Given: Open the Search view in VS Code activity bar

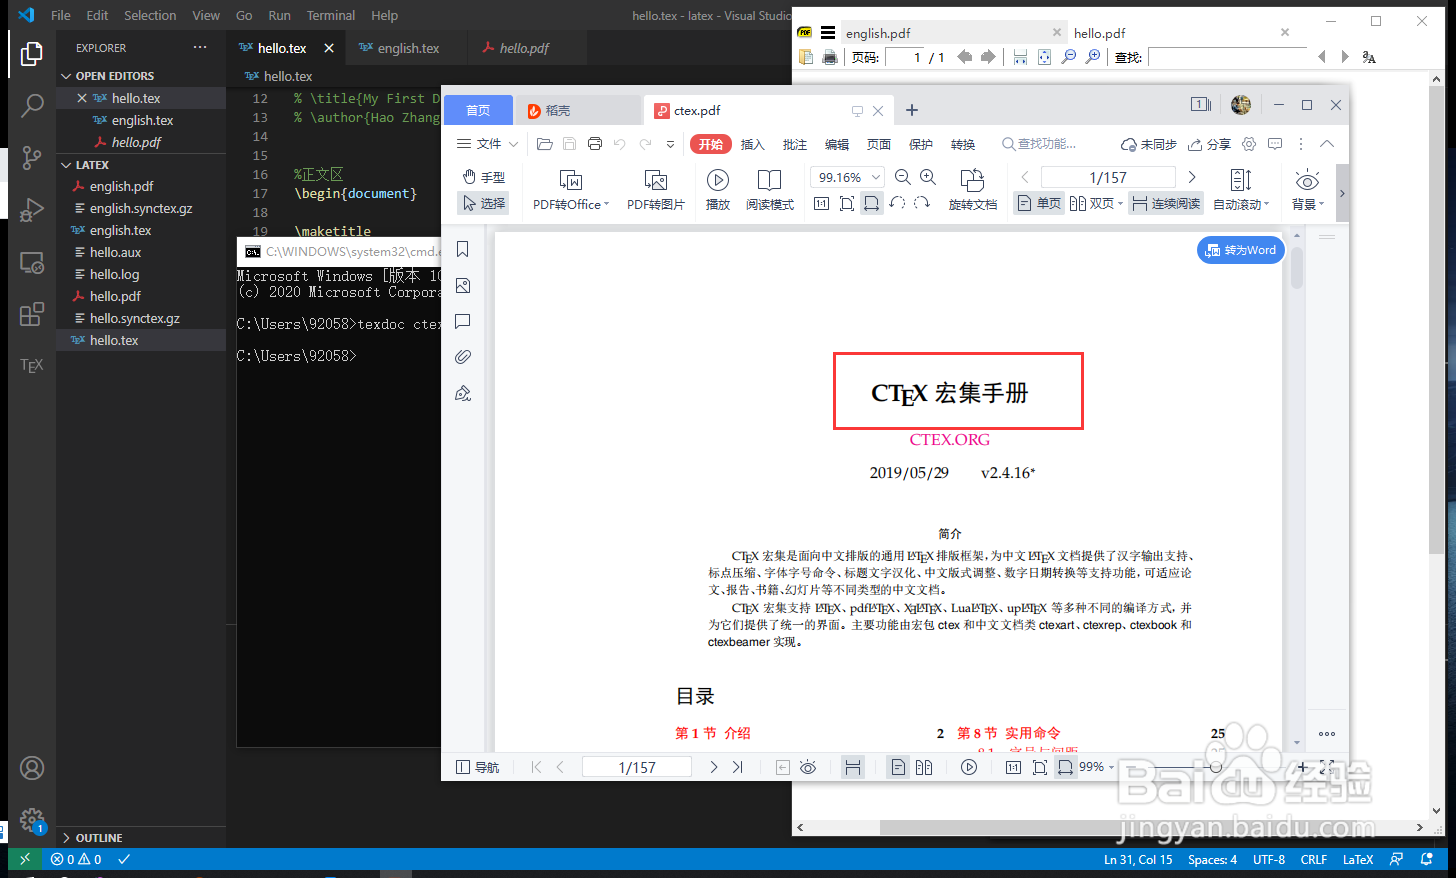Looking at the screenshot, I should tap(32, 104).
